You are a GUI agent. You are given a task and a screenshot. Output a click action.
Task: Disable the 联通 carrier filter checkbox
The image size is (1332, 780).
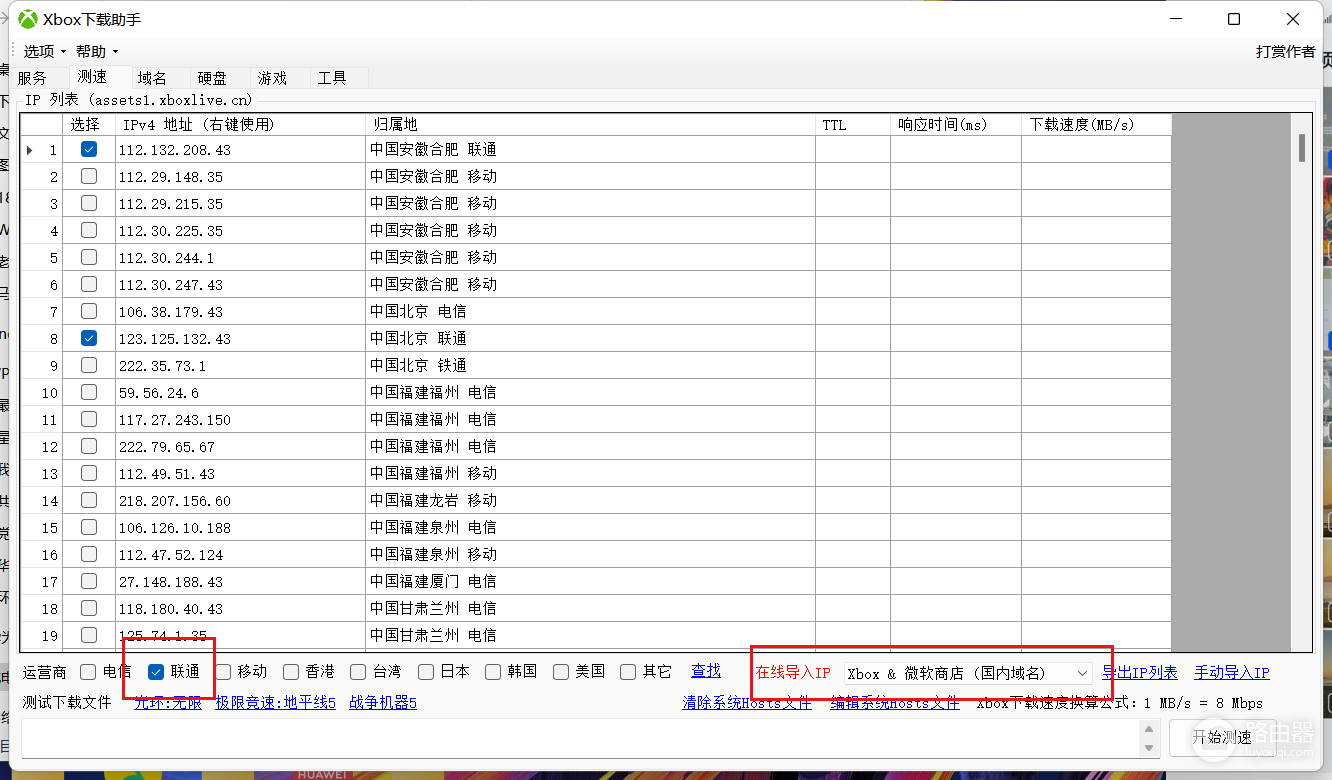click(156, 671)
